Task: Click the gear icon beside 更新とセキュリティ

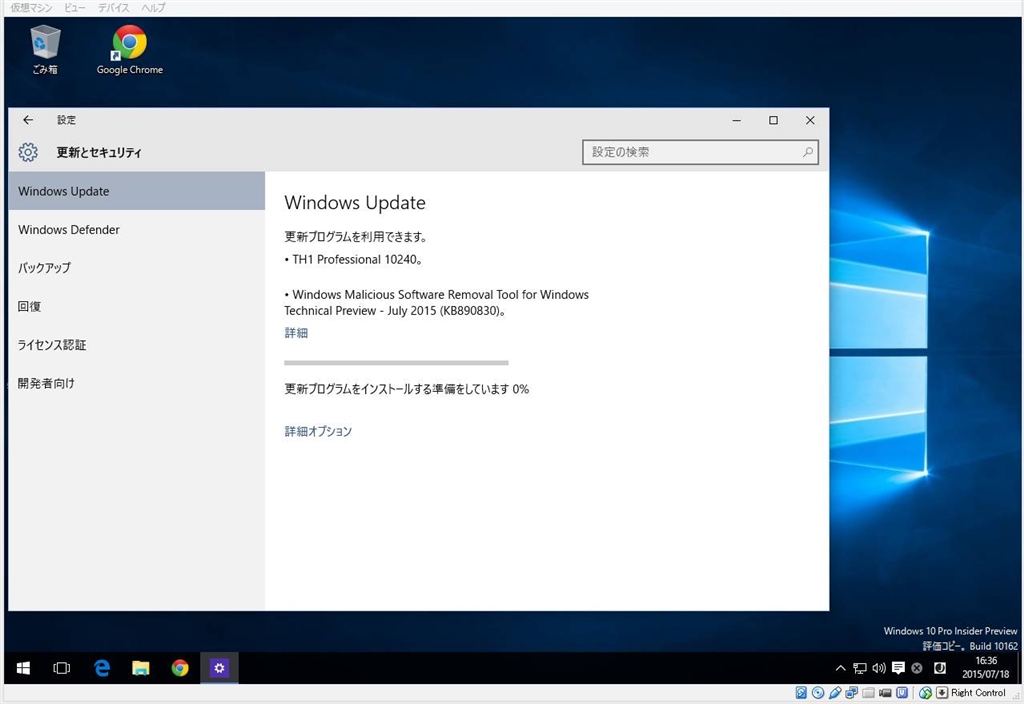Action: [27, 152]
